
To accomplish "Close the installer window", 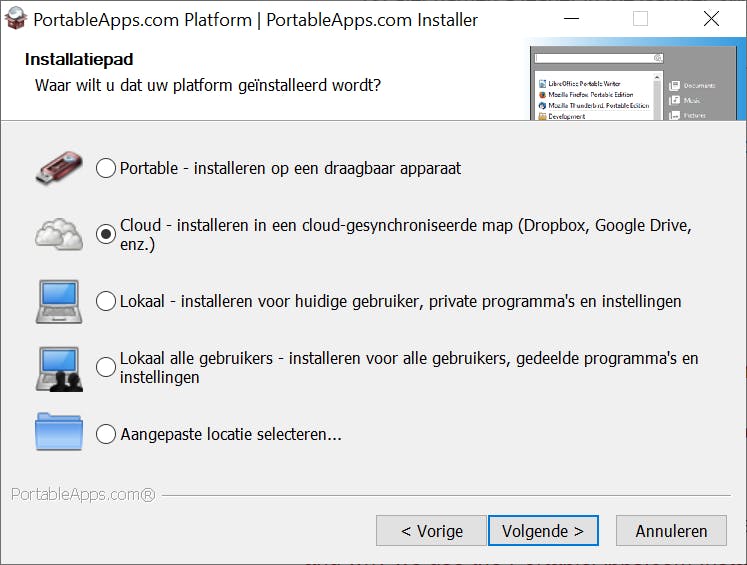I will tap(711, 19).
